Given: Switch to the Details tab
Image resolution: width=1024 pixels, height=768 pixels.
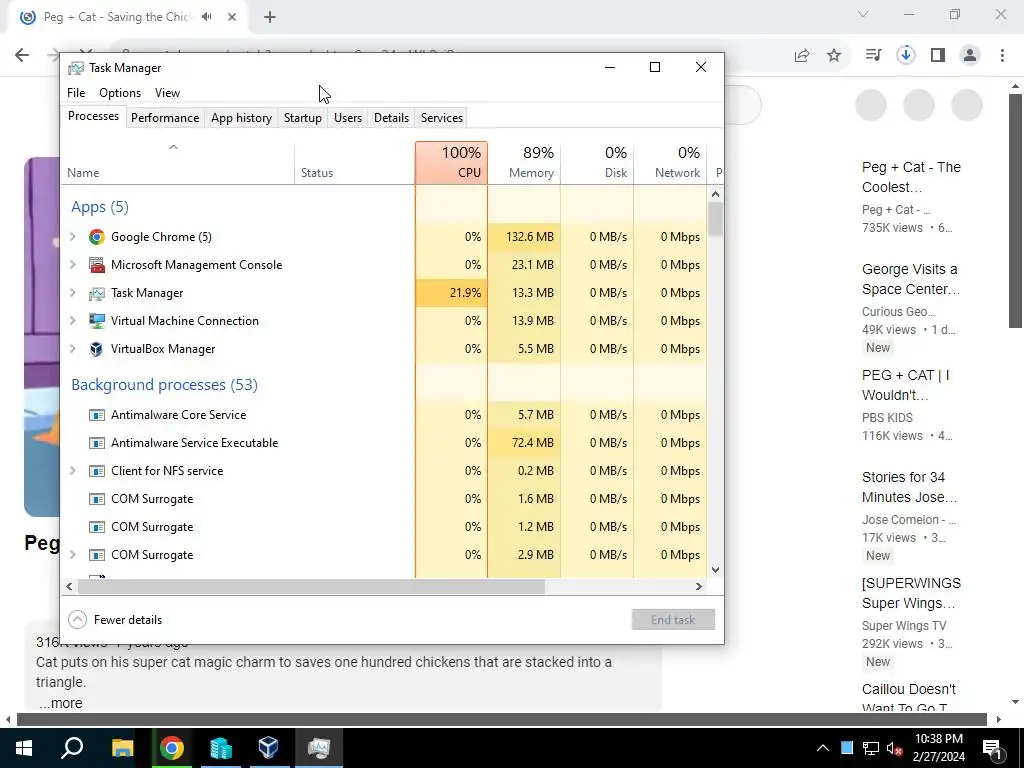Looking at the screenshot, I should [391, 118].
